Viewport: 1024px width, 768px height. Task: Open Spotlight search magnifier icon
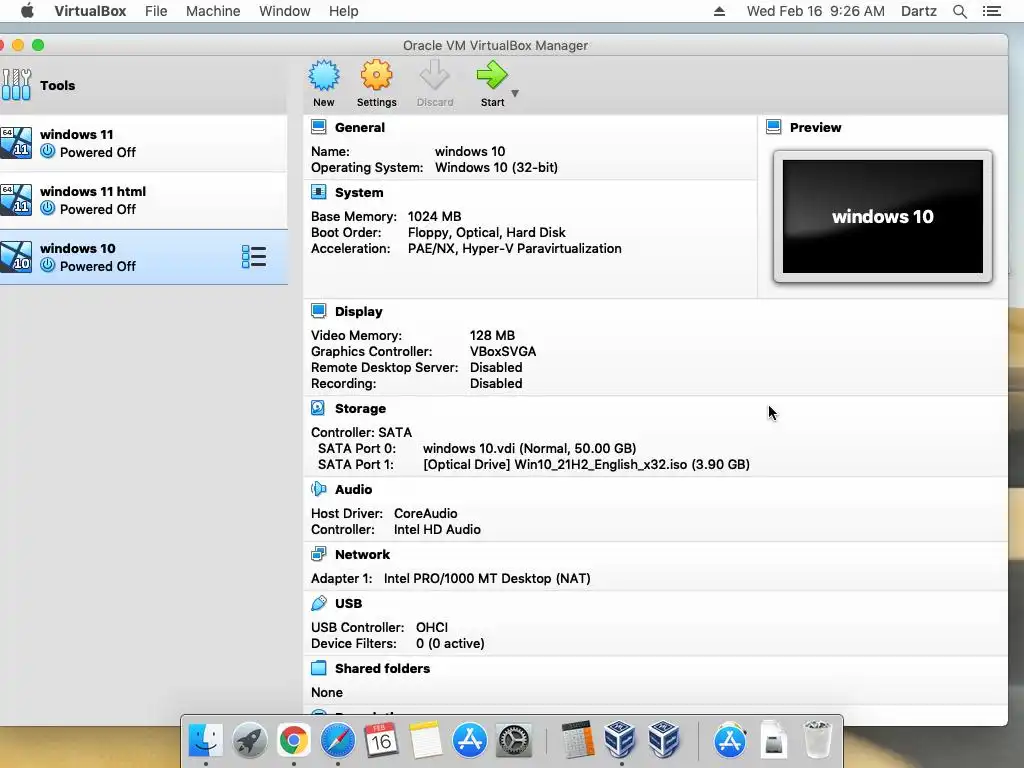pos(959,11)
